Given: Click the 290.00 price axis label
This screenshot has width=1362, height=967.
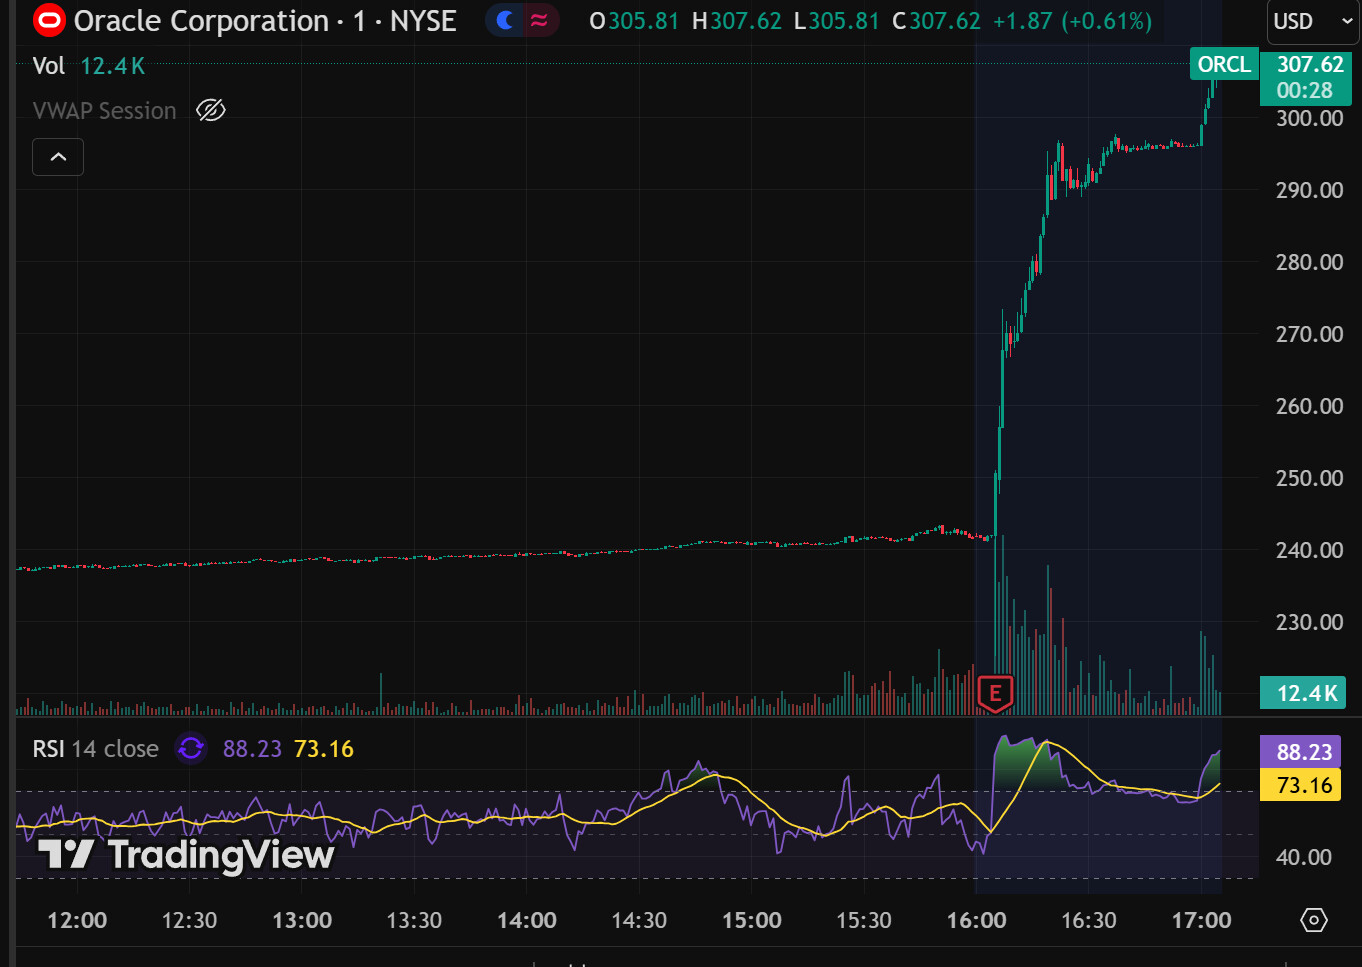Looking at the screenshot, I should tap(1309, 190).
